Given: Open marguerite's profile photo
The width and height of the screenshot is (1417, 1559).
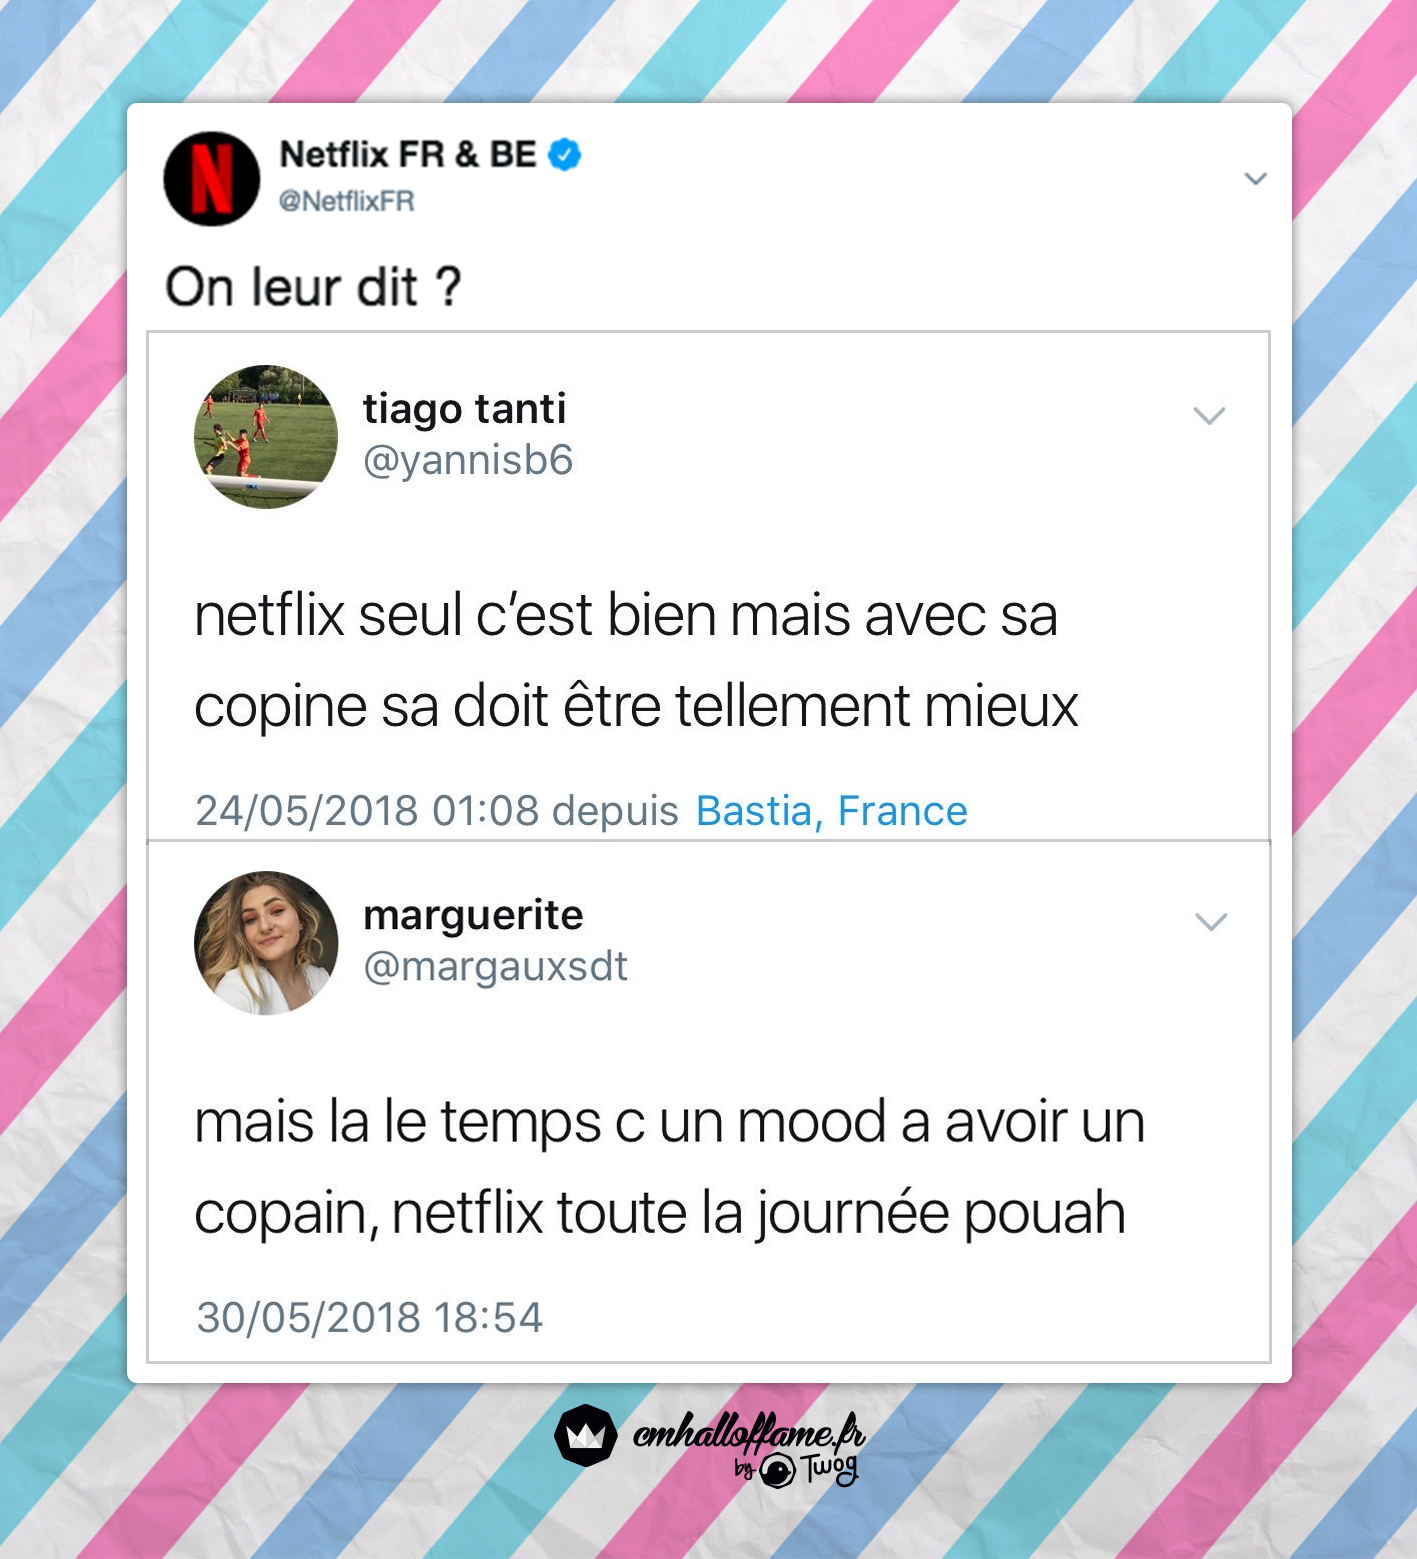Looking at the screenshot, I should pos(266,943).
